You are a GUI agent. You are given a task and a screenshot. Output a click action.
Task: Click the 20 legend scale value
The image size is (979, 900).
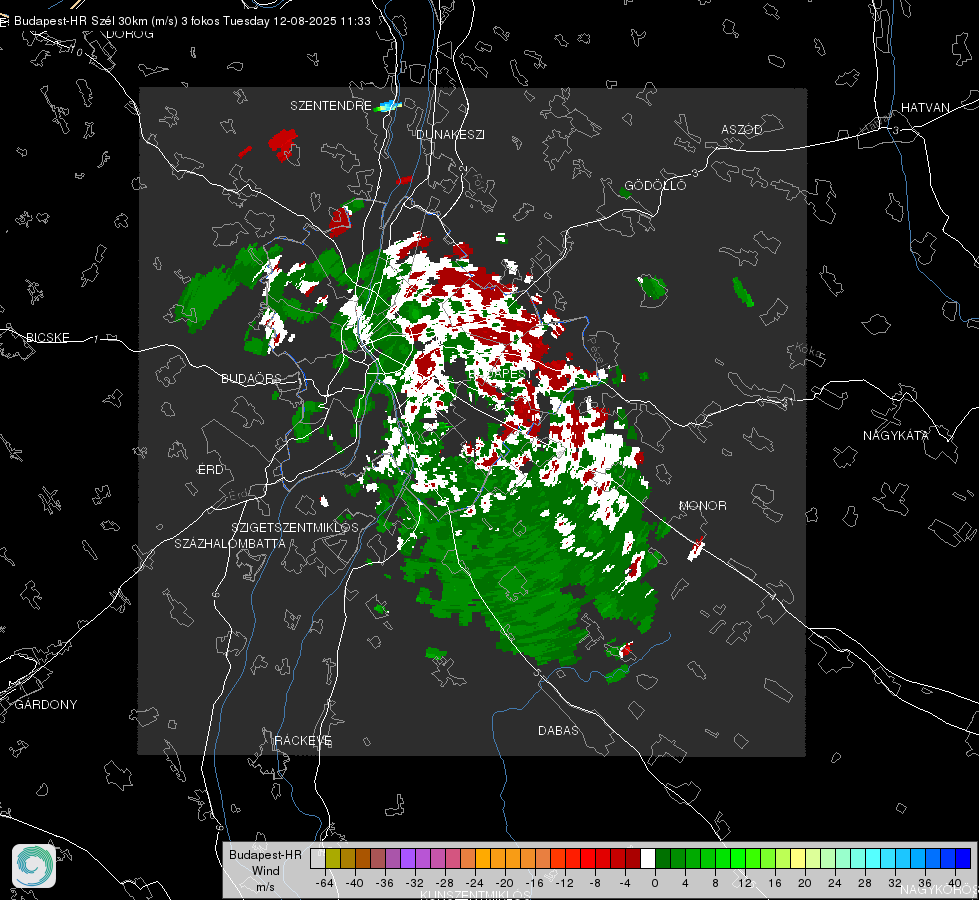[804, 883]
